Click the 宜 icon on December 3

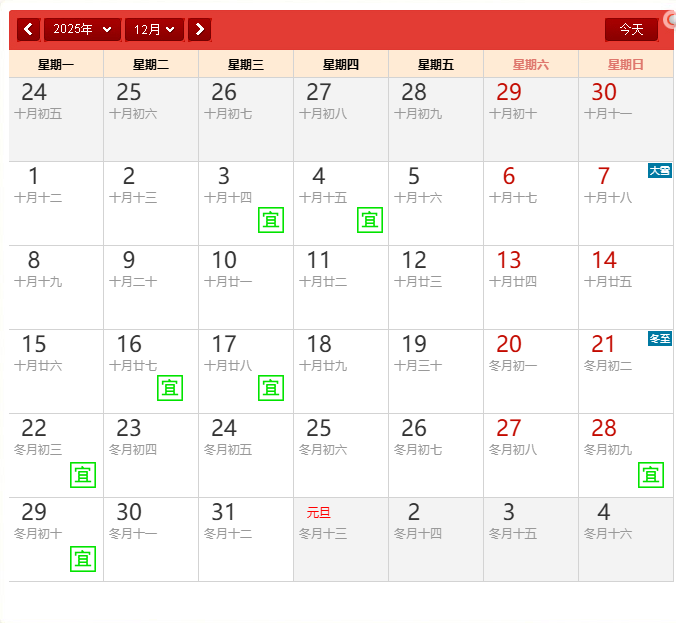[270, 220]
